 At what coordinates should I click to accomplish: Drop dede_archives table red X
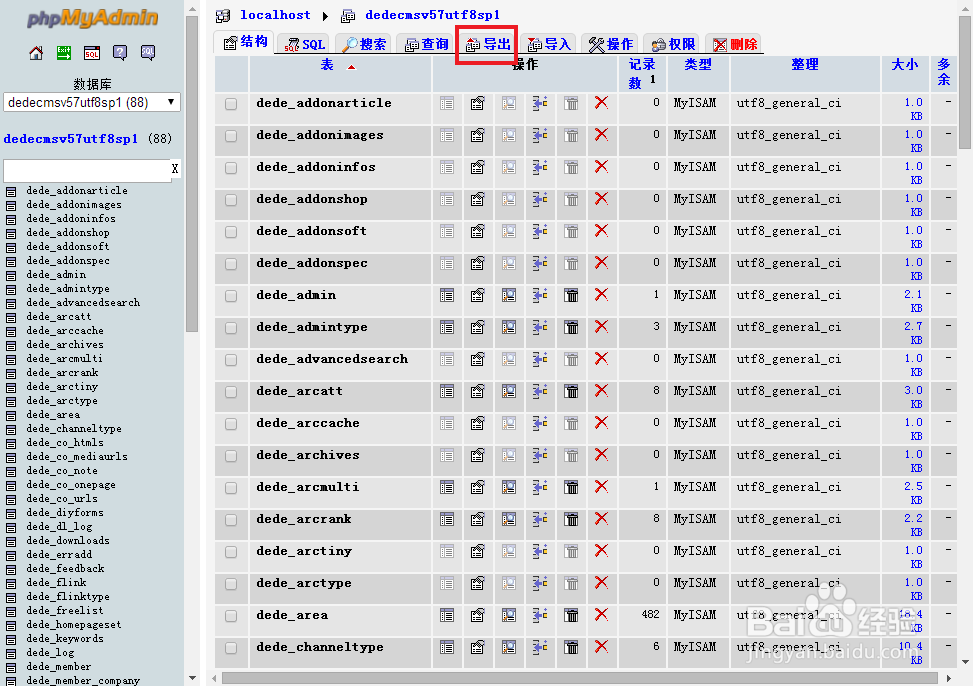click(601, 454)
